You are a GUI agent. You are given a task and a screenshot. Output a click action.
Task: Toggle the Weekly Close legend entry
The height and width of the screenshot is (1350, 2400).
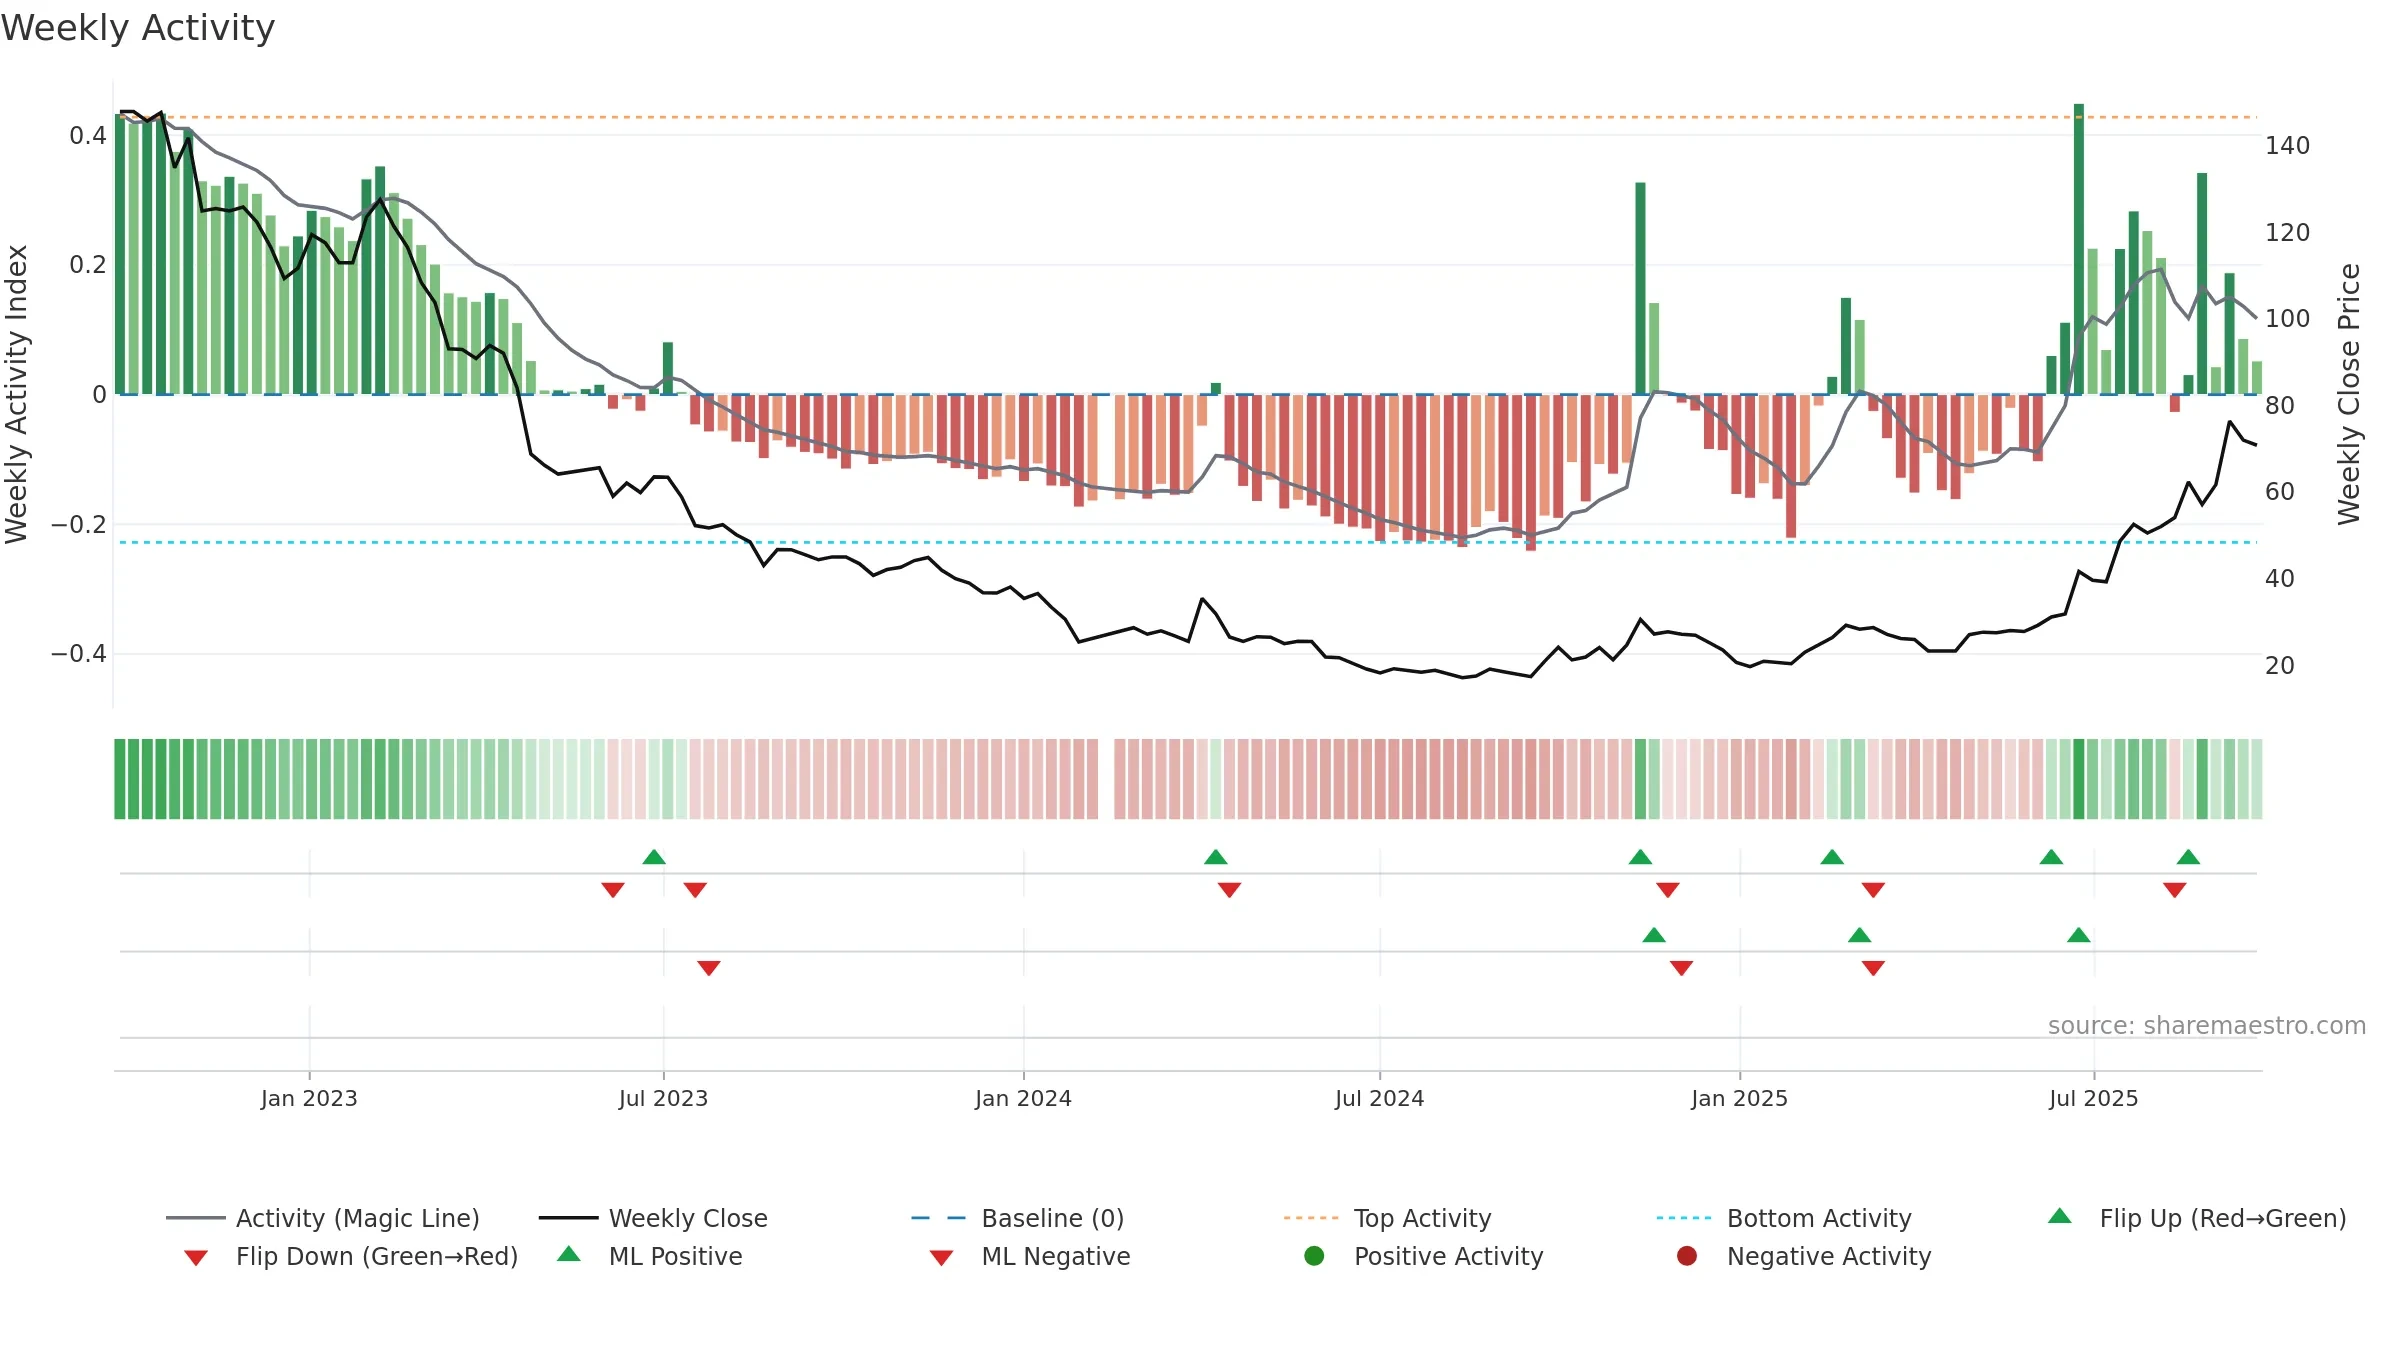point(653,1218)
